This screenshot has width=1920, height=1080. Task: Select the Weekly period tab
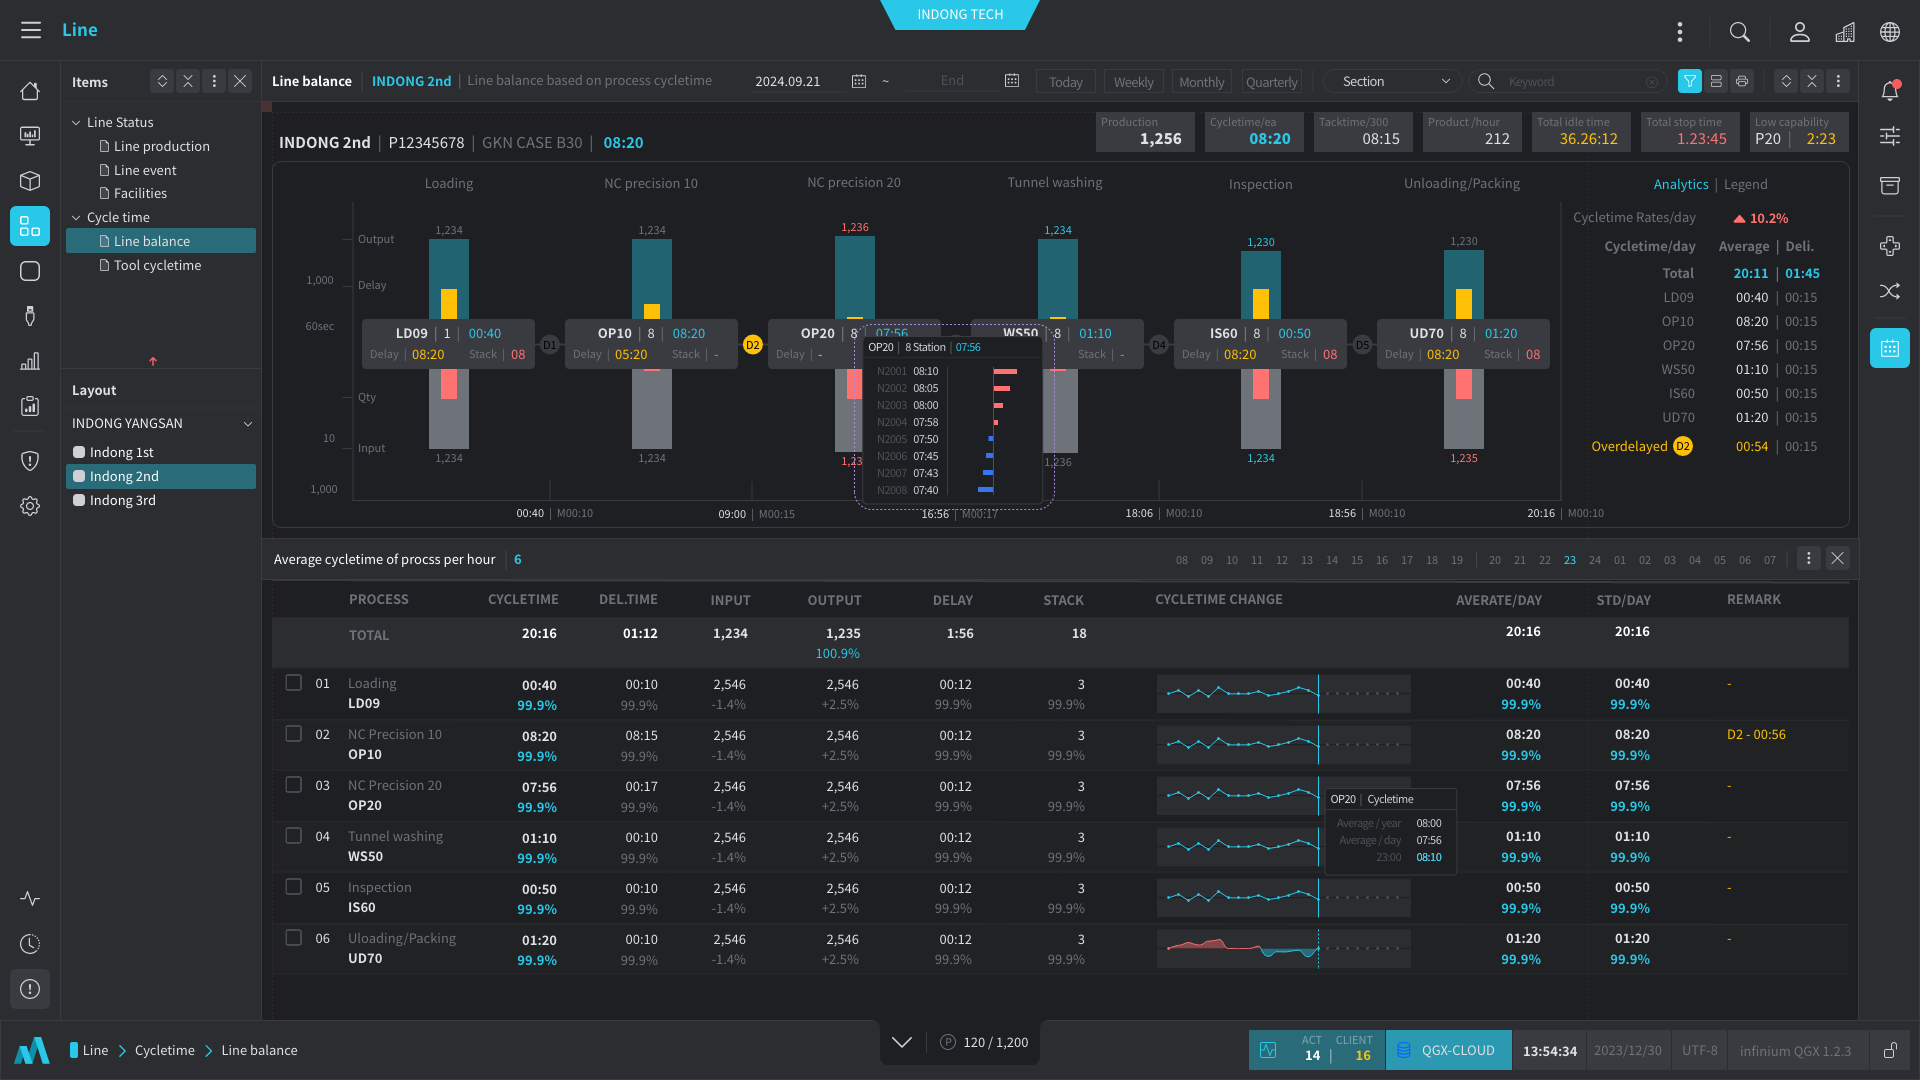(1133, 82)
